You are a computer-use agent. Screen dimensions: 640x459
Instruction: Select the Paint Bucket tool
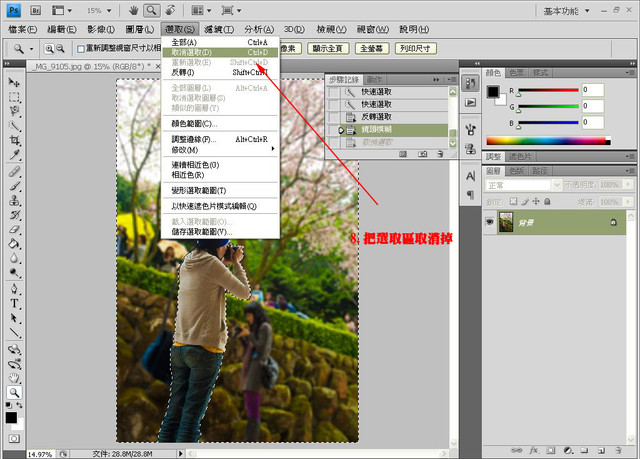point(14,244)
